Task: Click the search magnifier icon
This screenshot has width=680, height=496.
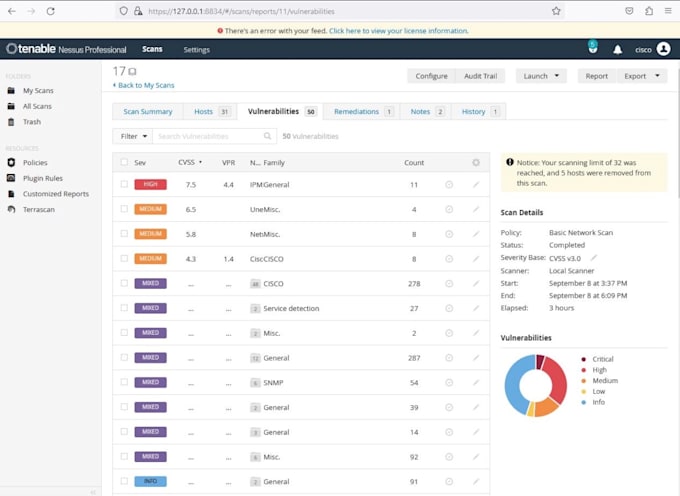Action: 268,136
